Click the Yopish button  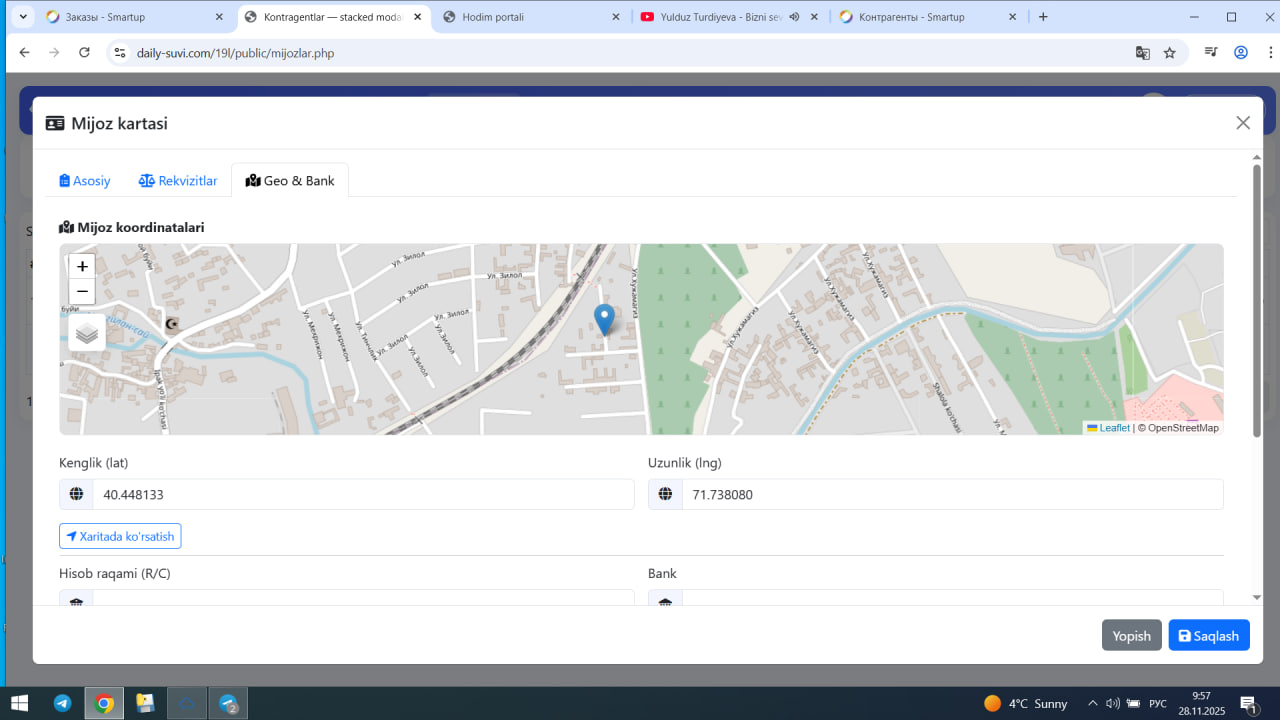point(1131,636)
